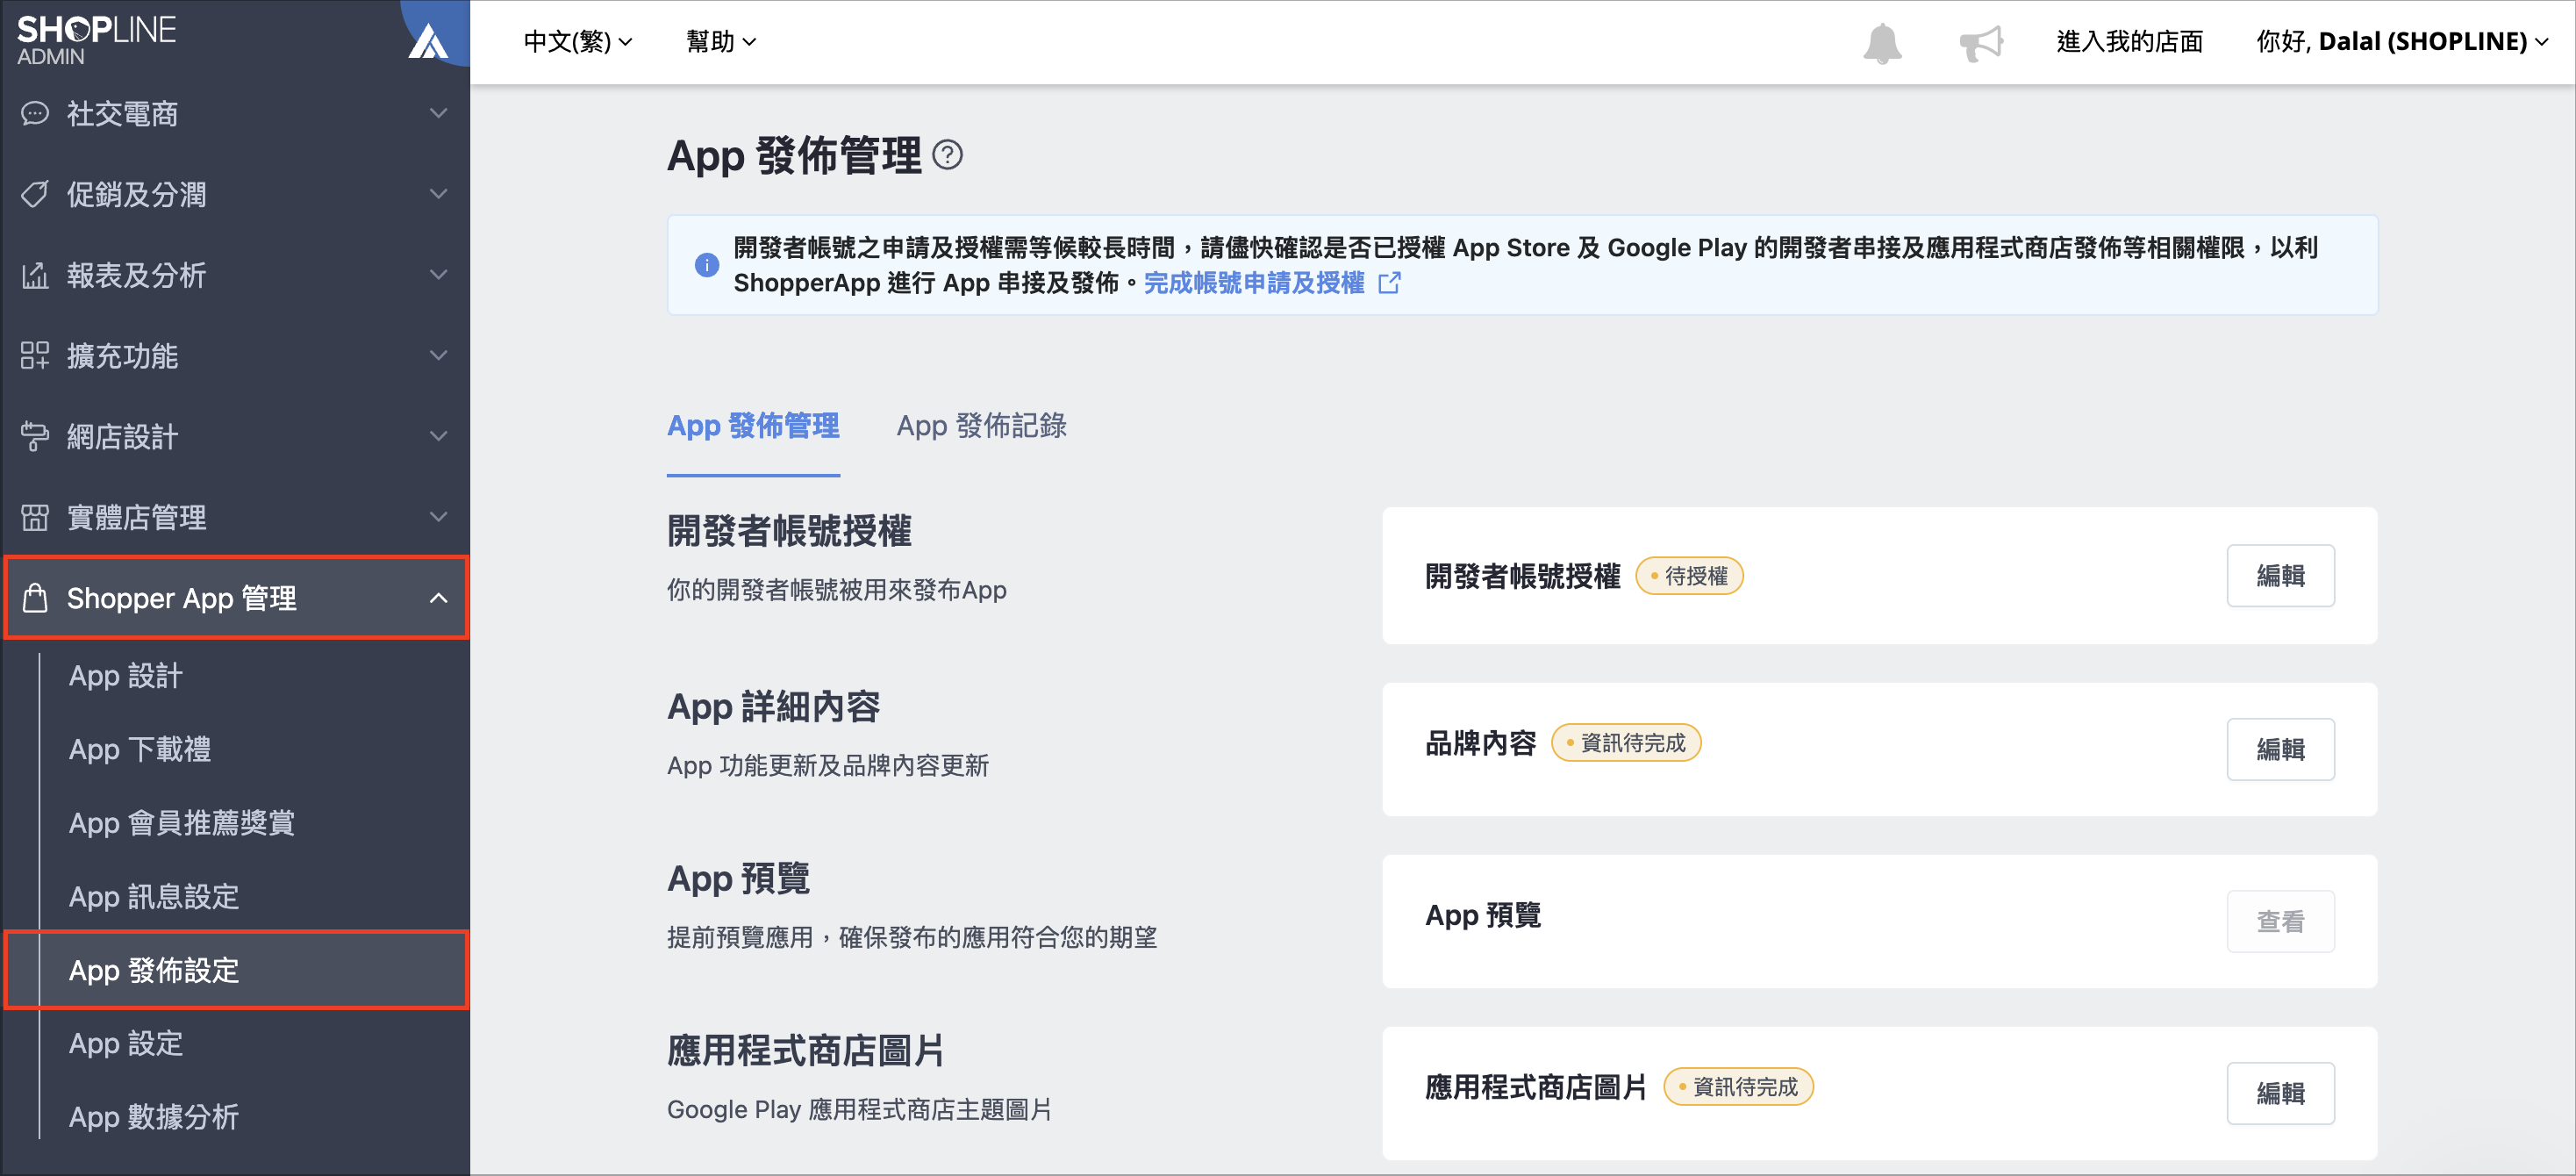Click the 網店設計 paint roller icon

tap(35, 436)
